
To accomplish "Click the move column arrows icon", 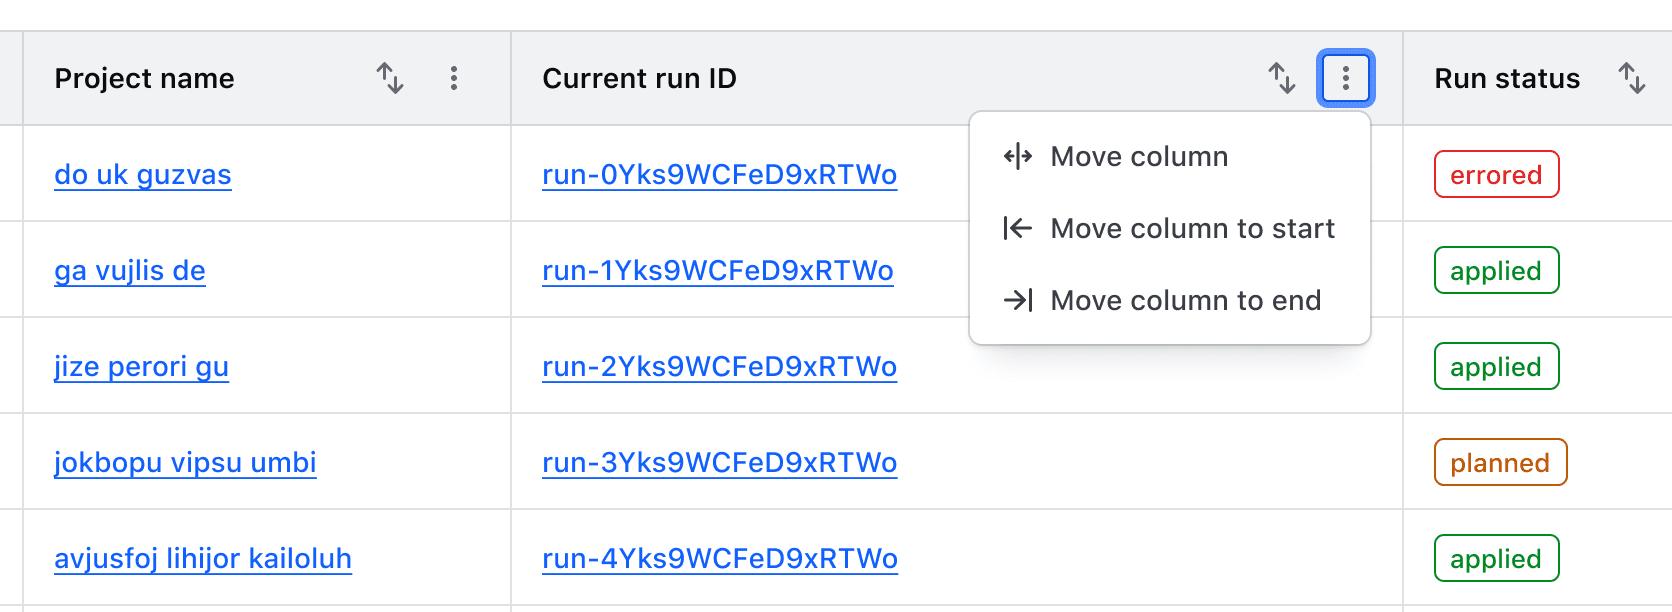I will (x=1015, y=156).
